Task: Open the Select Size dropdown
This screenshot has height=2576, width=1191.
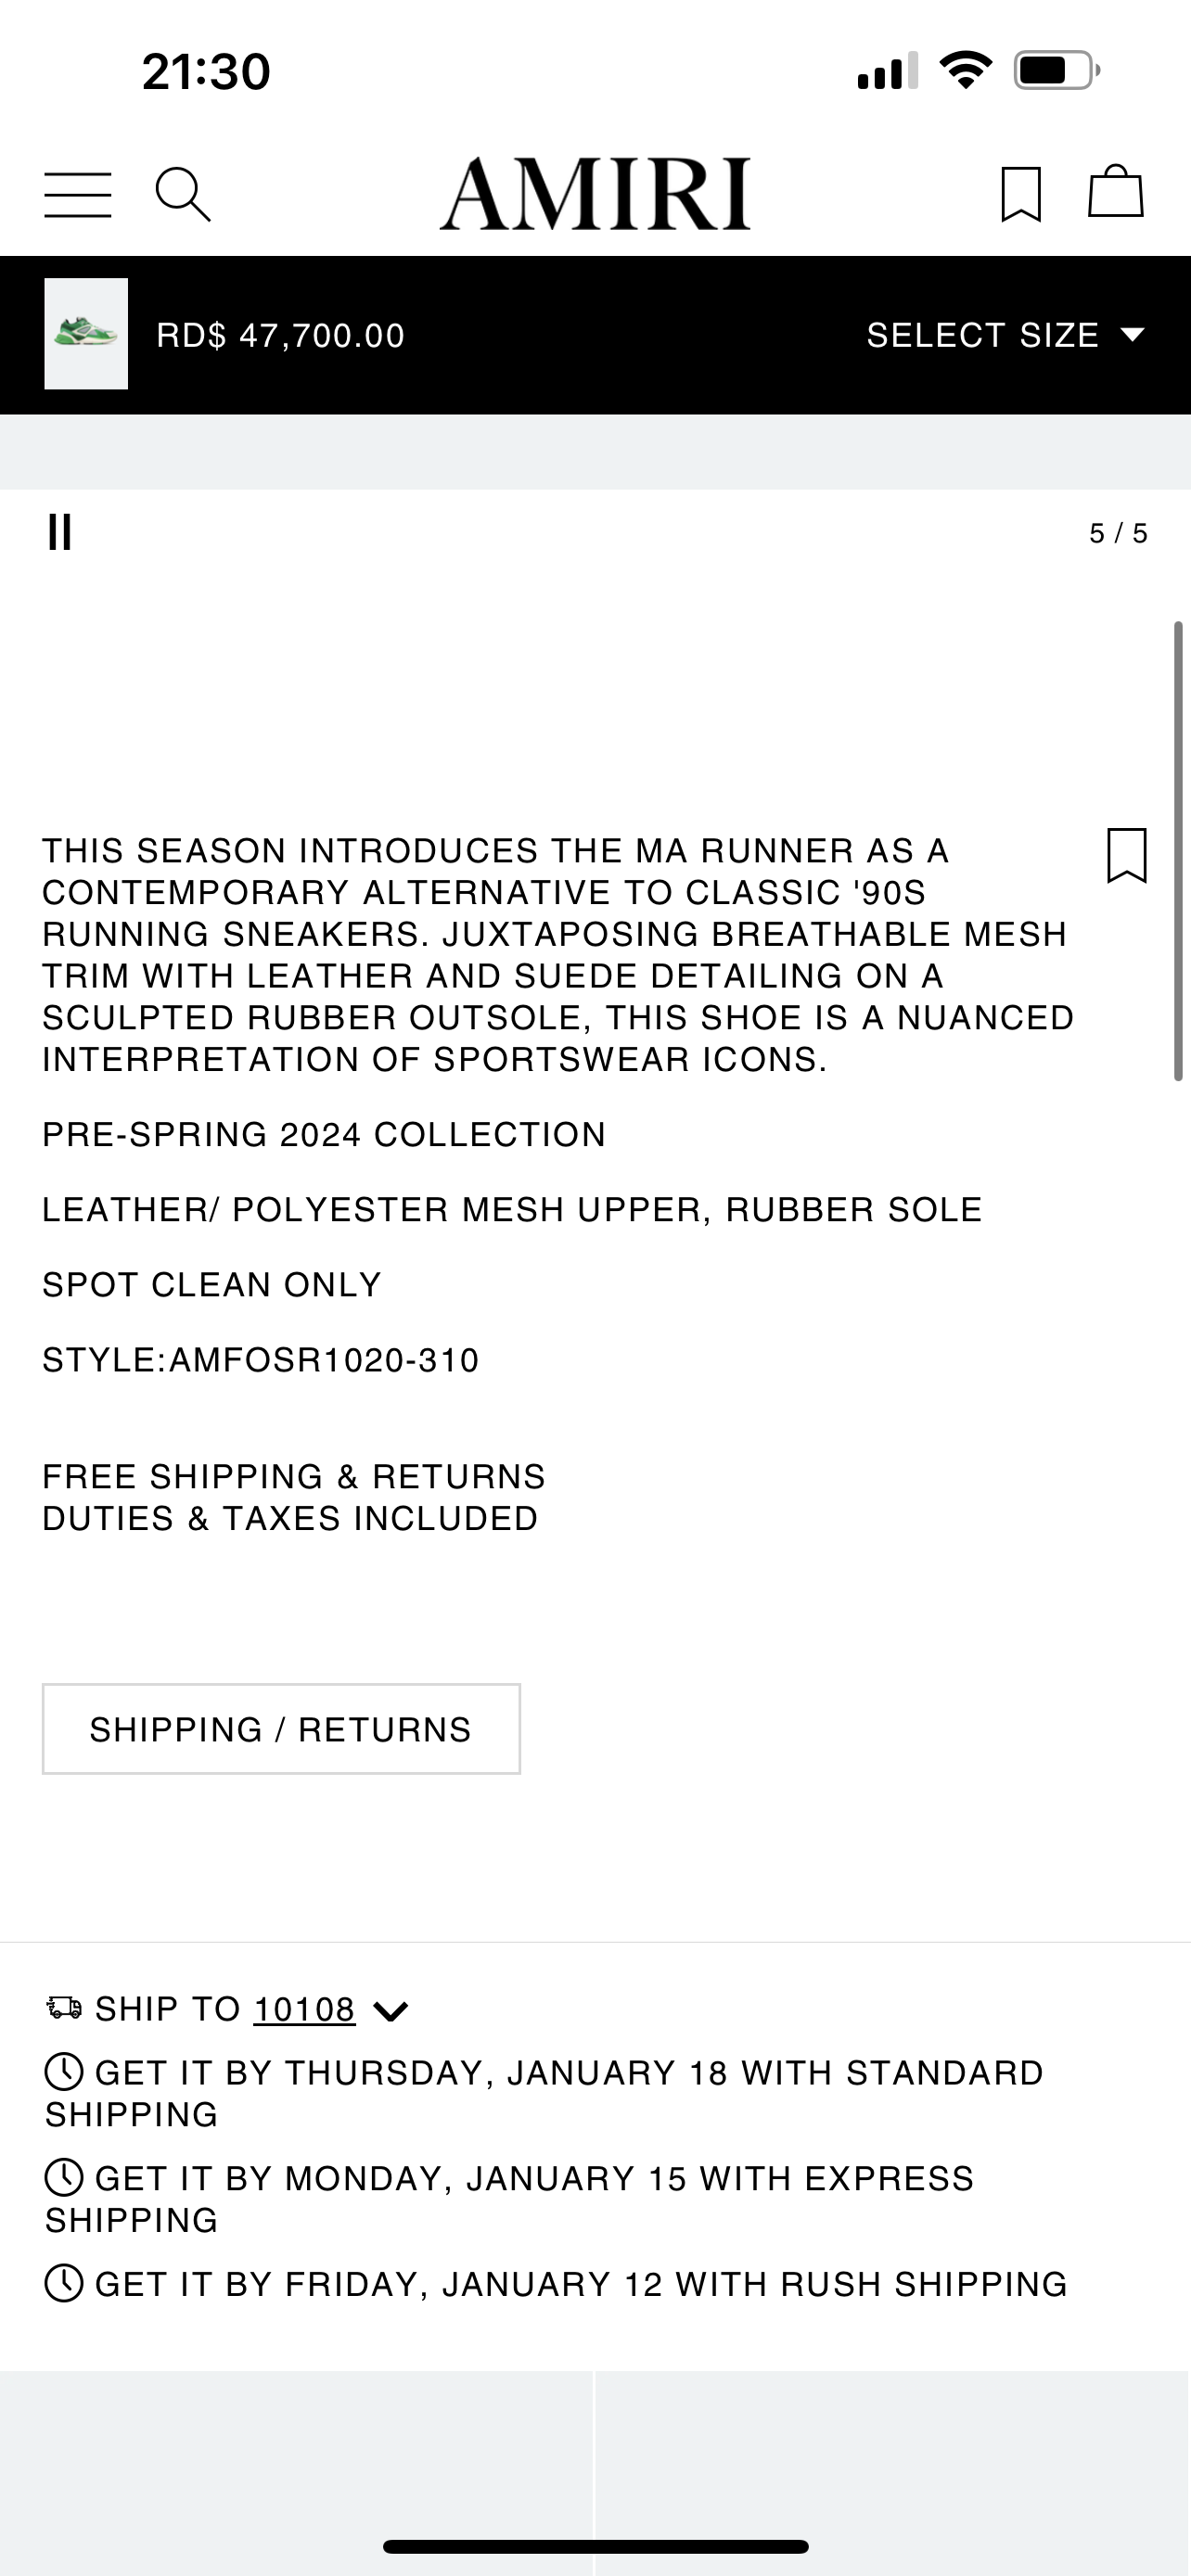Action: click(x=1004, y=335)
